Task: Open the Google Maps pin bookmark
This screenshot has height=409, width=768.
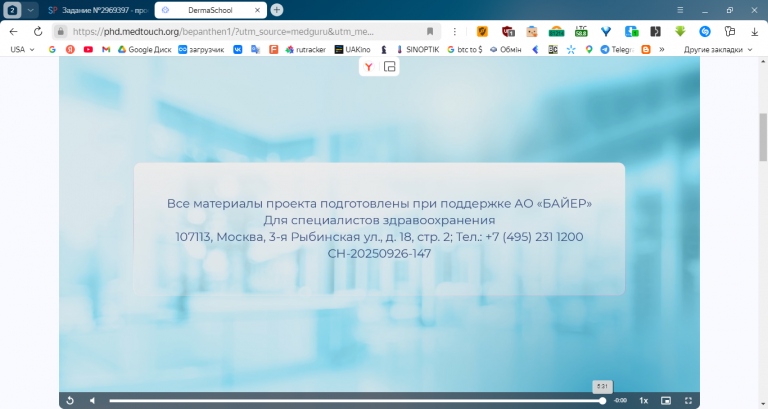Action: 589,49
